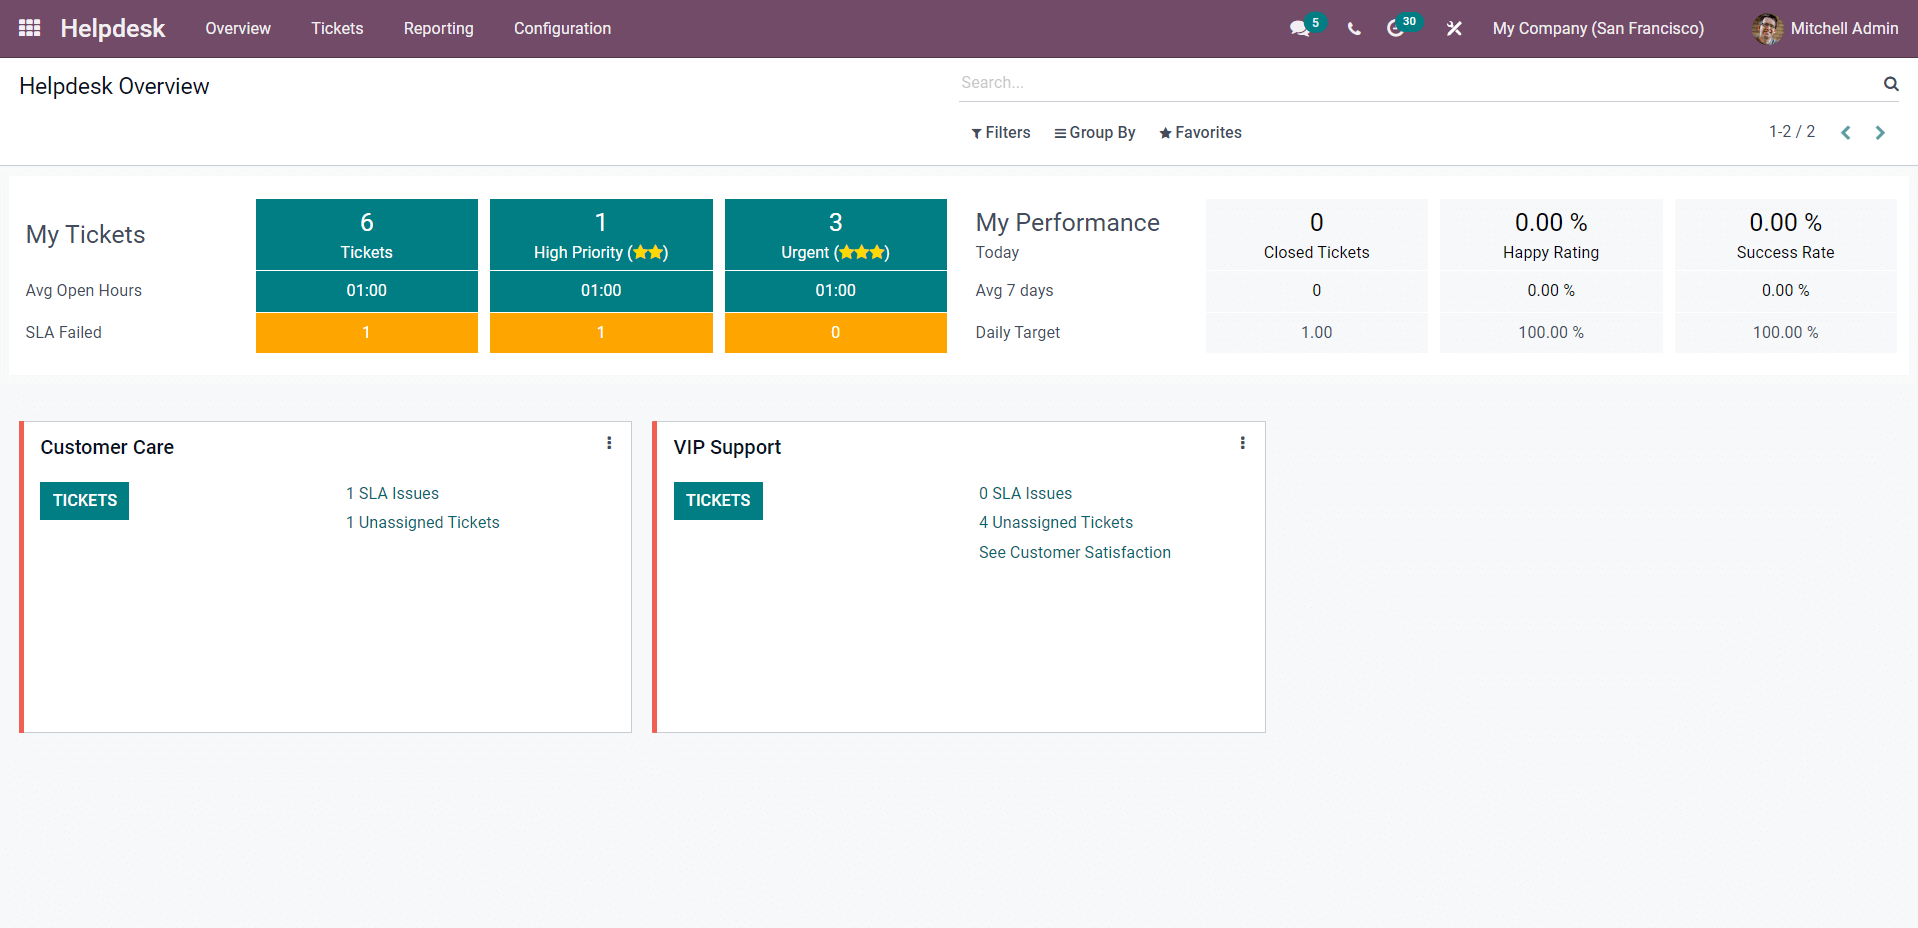Open company switcher My Company (San Francisco)
The image size is (1918, 928).
tap(1598, 29)
